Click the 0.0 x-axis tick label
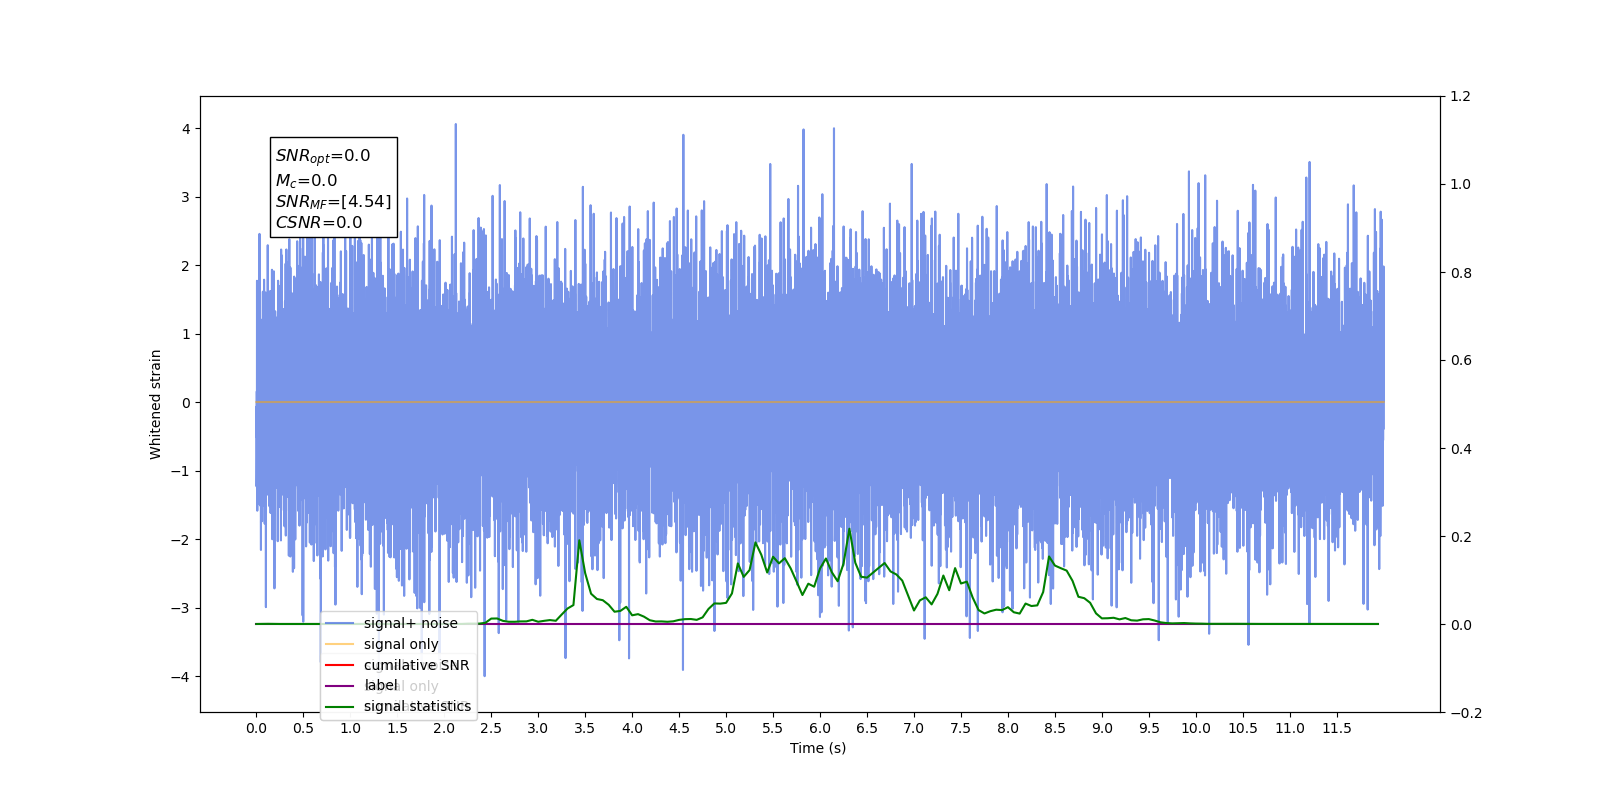 tap(256, 728)
